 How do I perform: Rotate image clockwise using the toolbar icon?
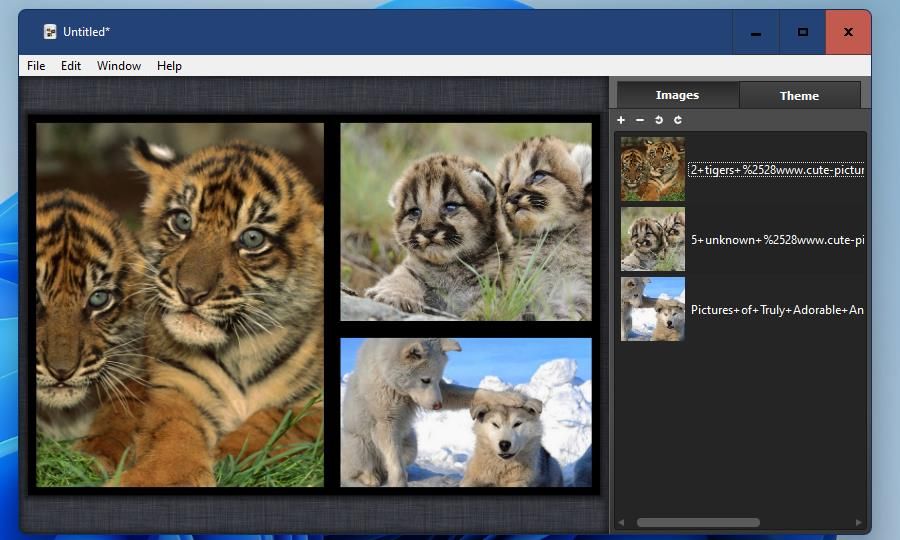678,120
